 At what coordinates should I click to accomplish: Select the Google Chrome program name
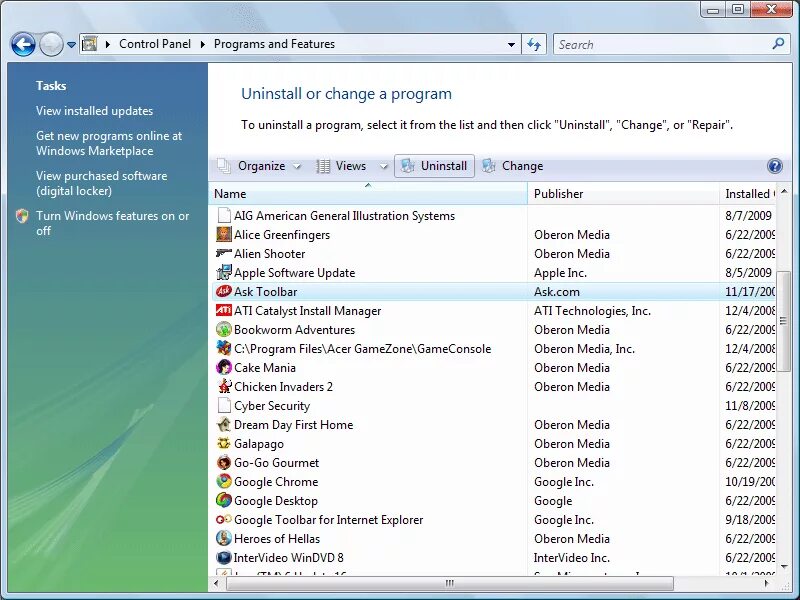pyautogui.click(x=276, y=482)
